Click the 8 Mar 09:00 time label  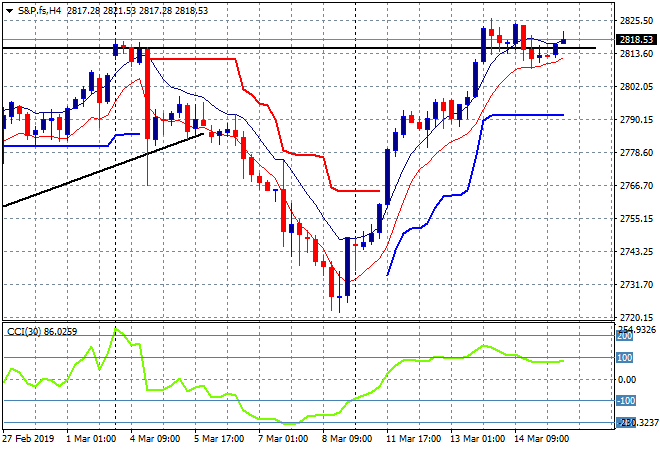(x=347, y=439)
